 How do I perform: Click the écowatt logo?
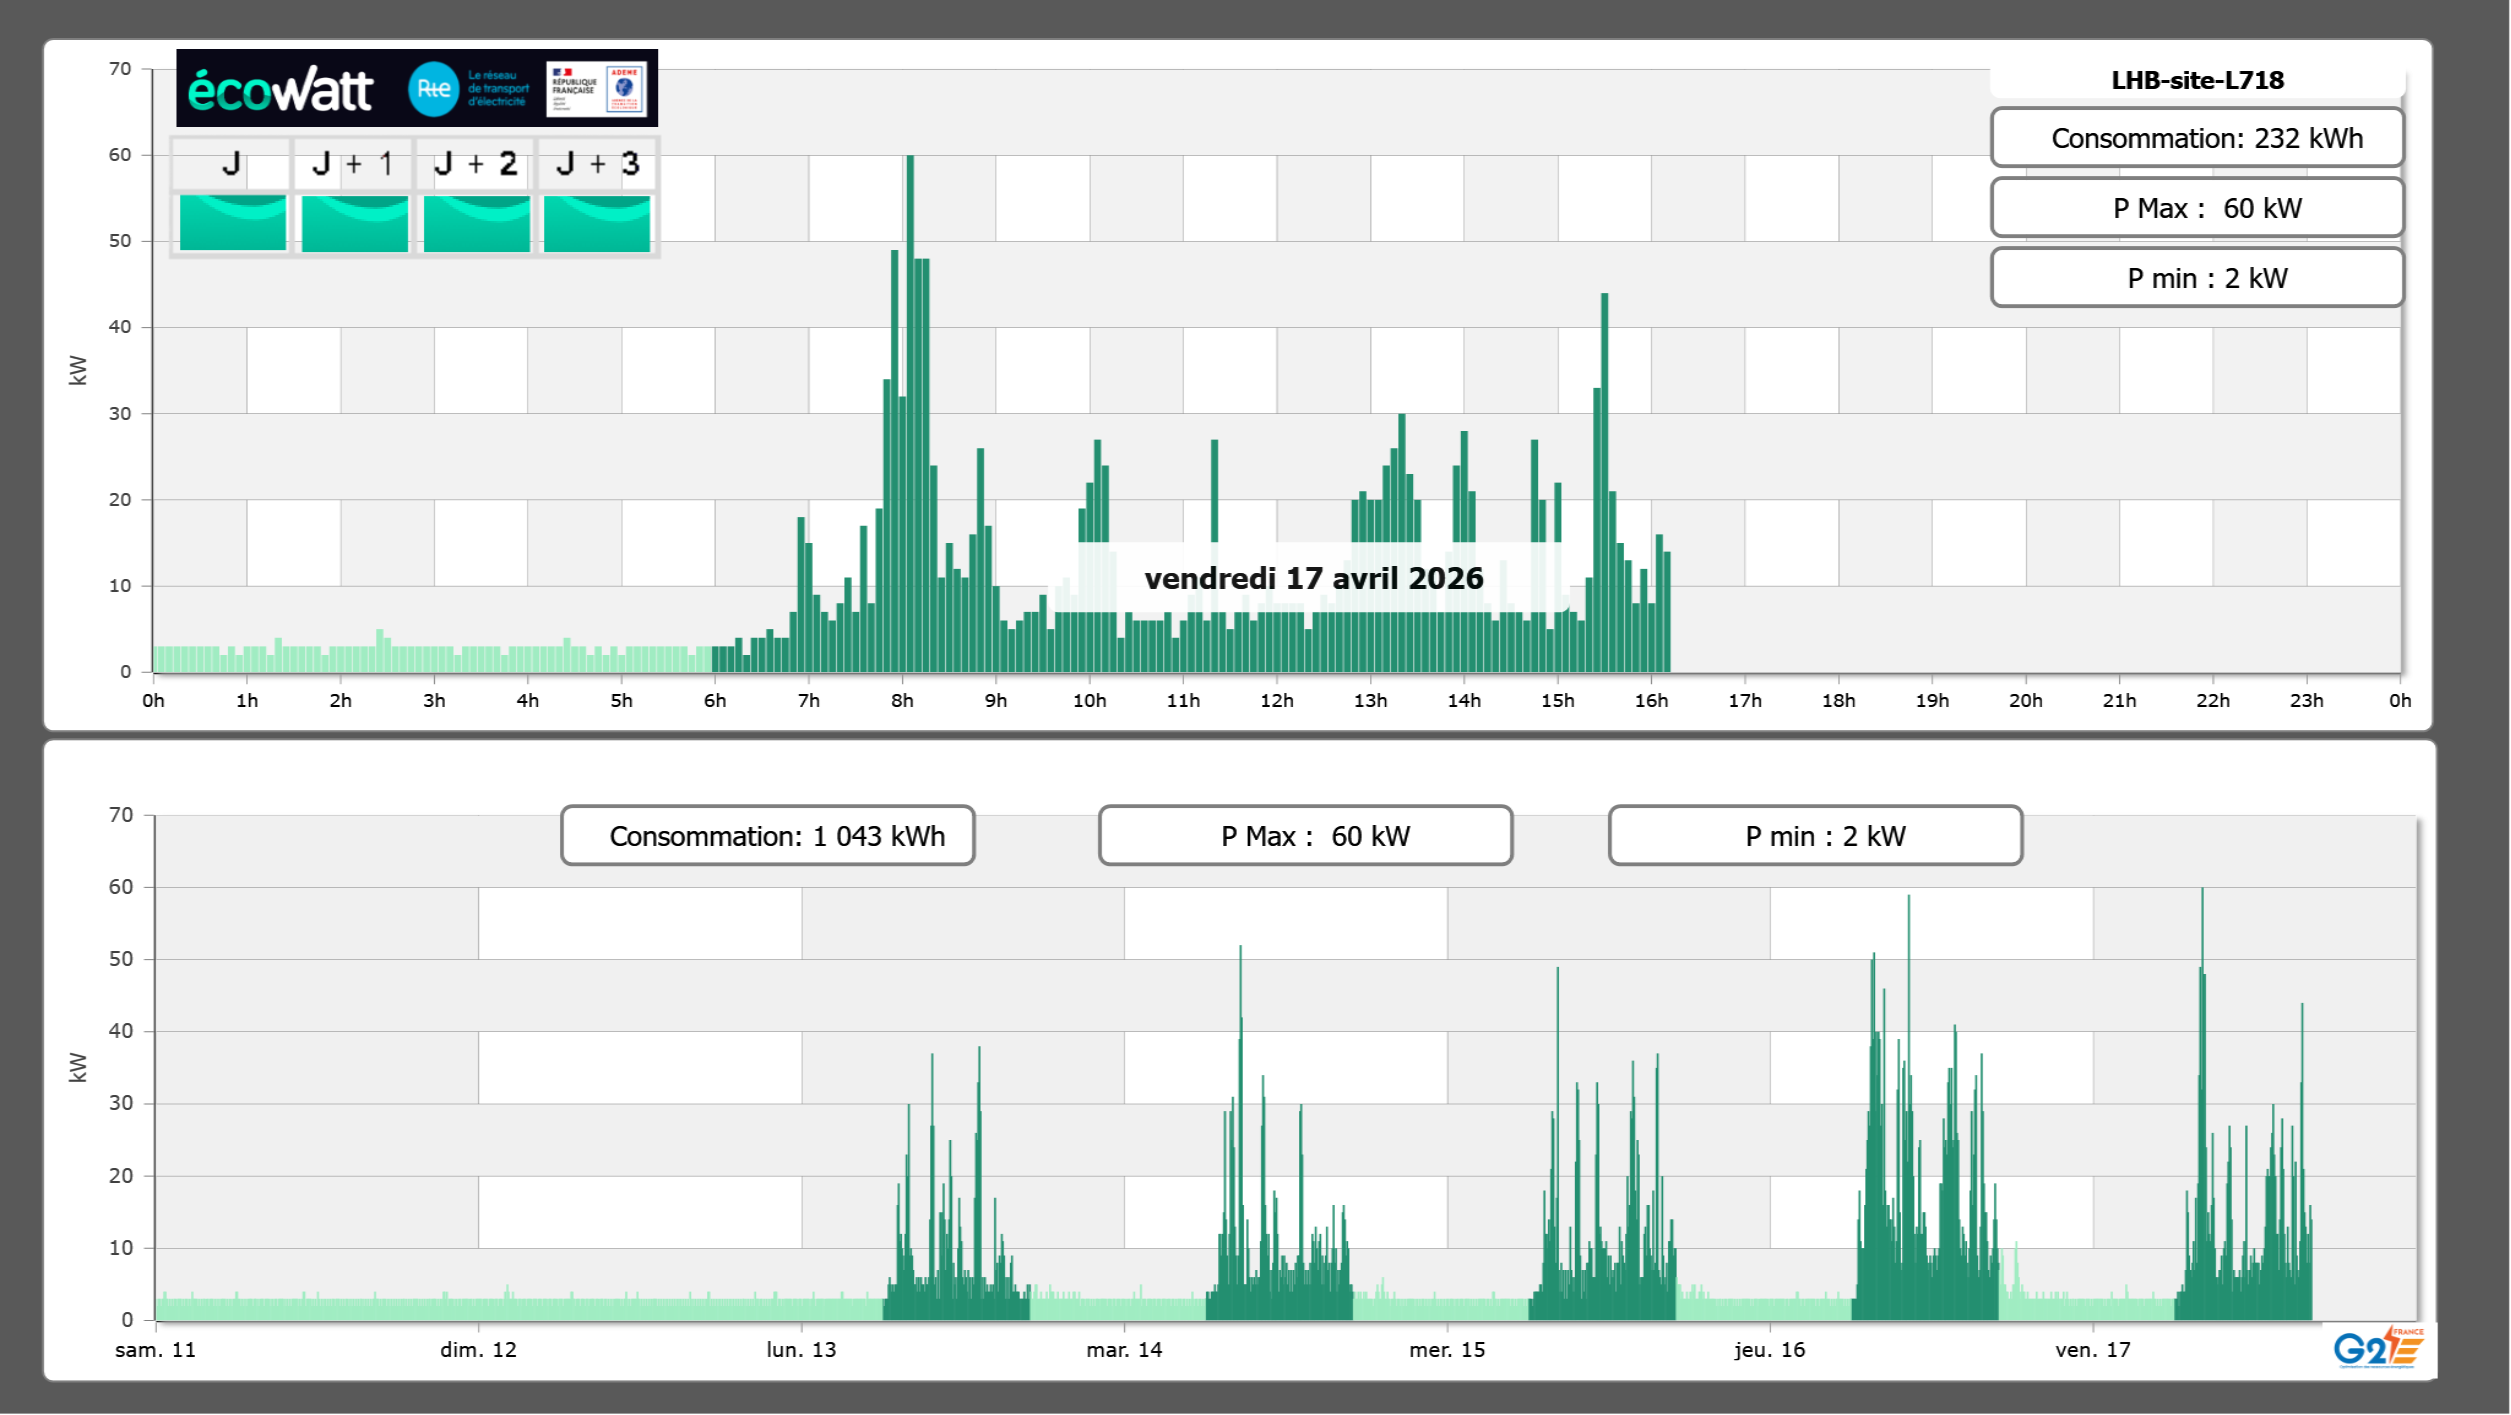point(280,90)
